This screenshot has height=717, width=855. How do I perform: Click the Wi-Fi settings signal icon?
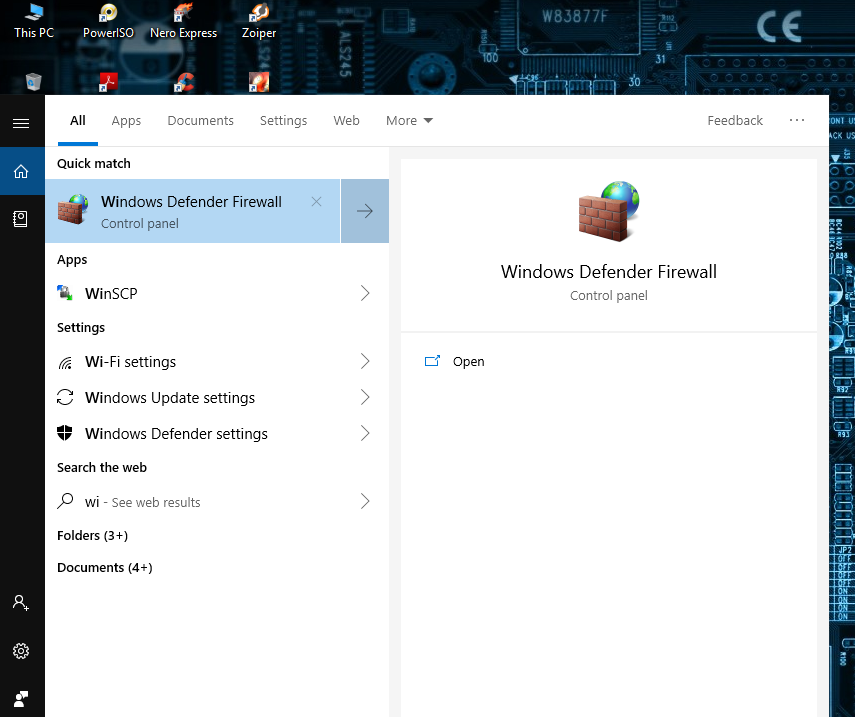(66, 361)
